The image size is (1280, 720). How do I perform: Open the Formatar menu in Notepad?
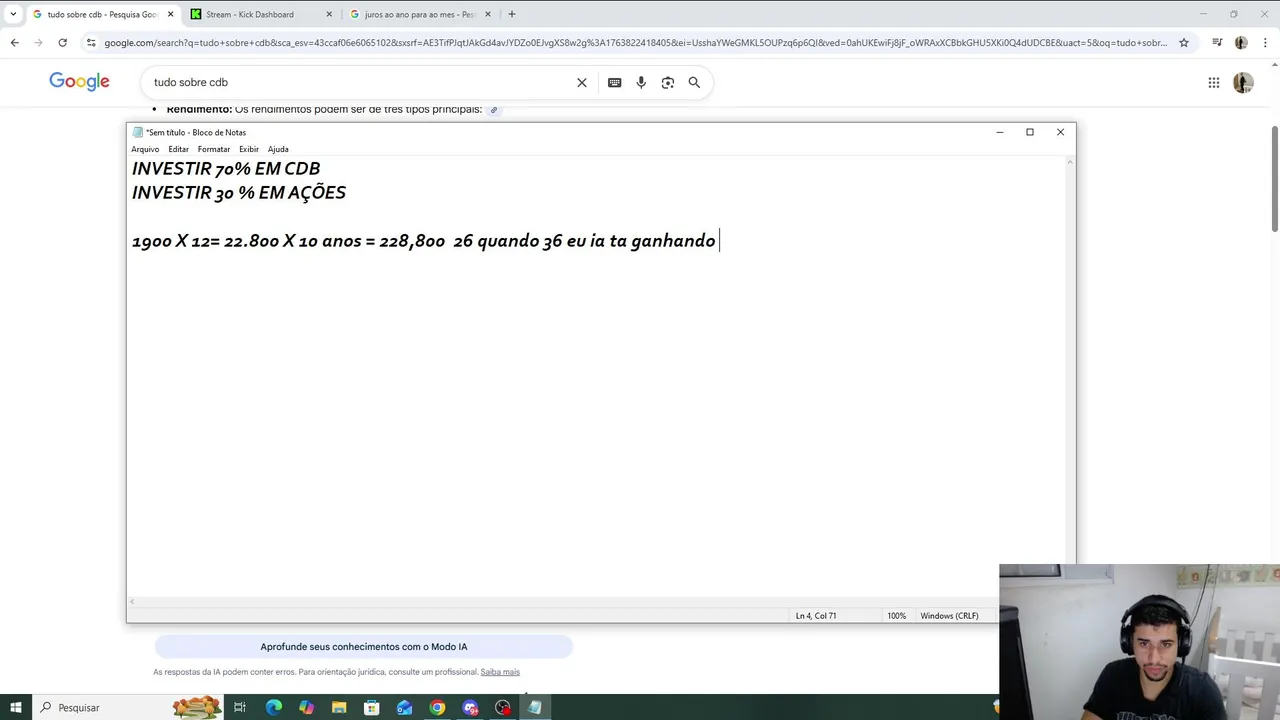[x=214, y=149]
